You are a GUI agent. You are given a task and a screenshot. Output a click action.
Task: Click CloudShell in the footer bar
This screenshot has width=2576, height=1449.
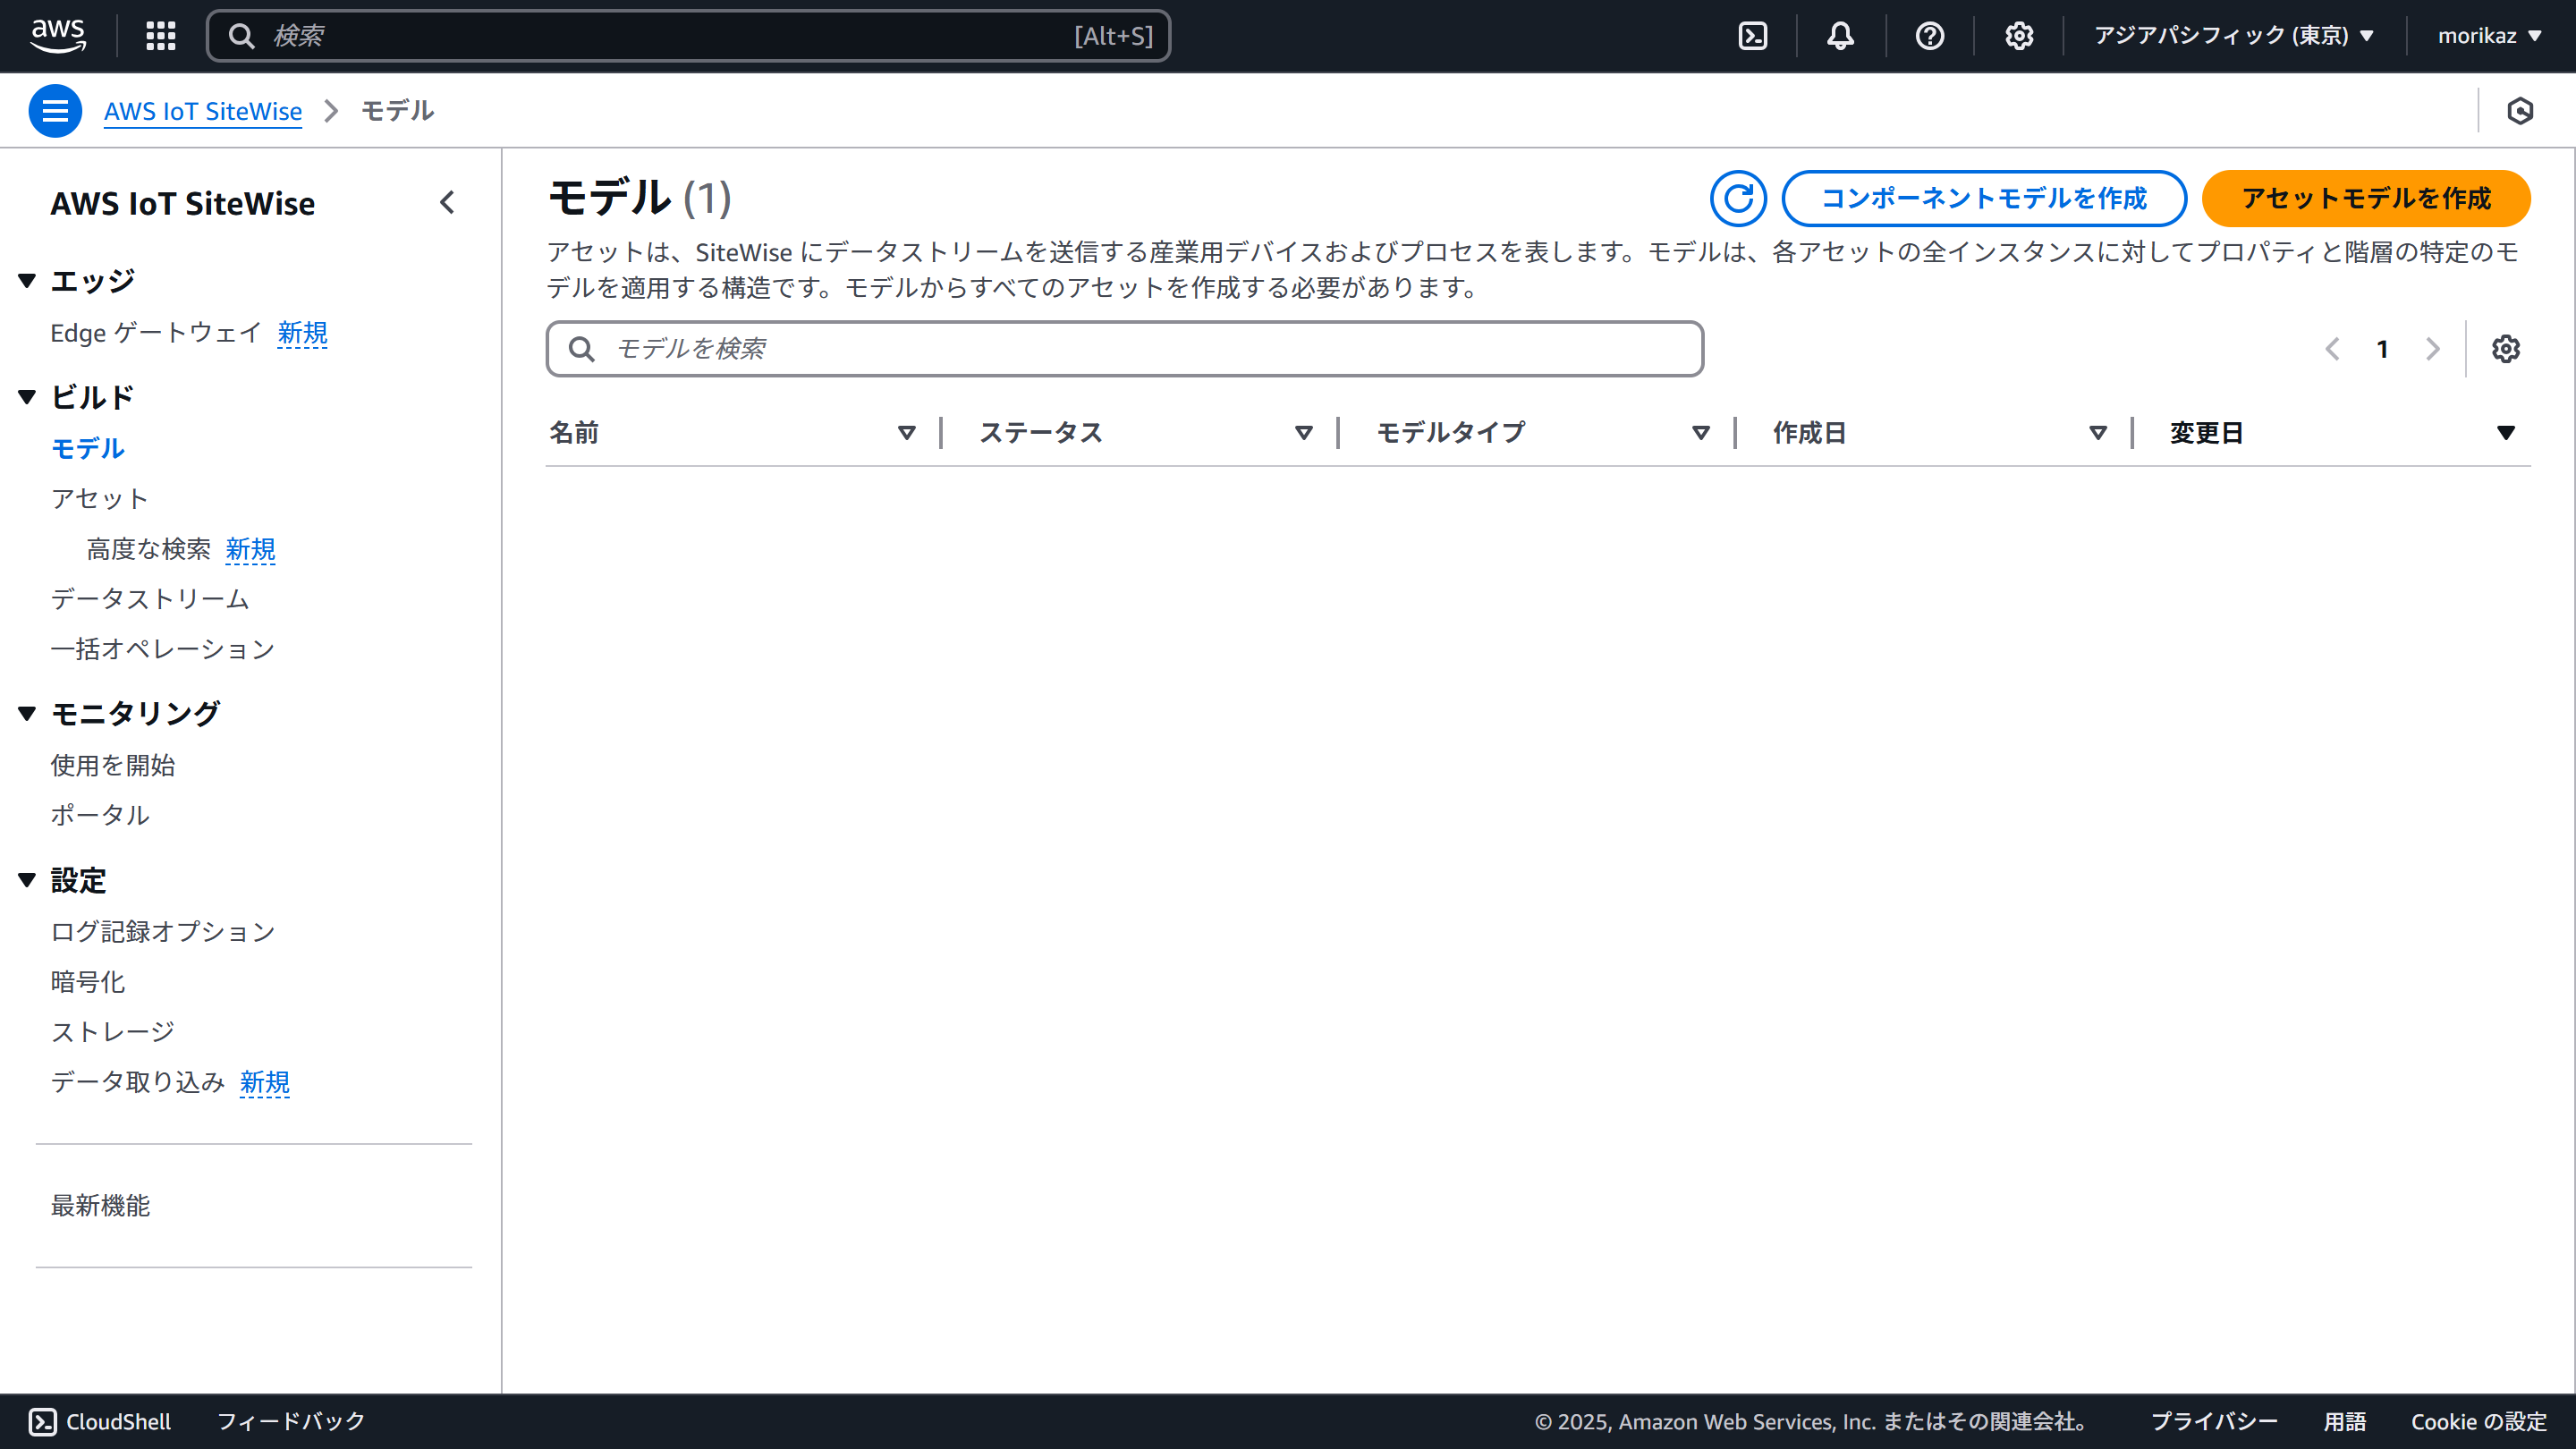[x=100, y=1421]
